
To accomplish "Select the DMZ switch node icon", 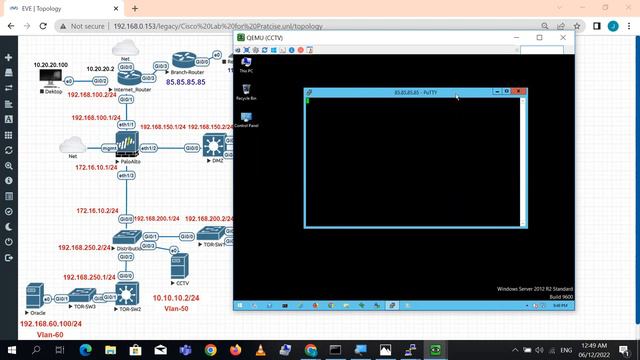I will (x=214, y=146).
